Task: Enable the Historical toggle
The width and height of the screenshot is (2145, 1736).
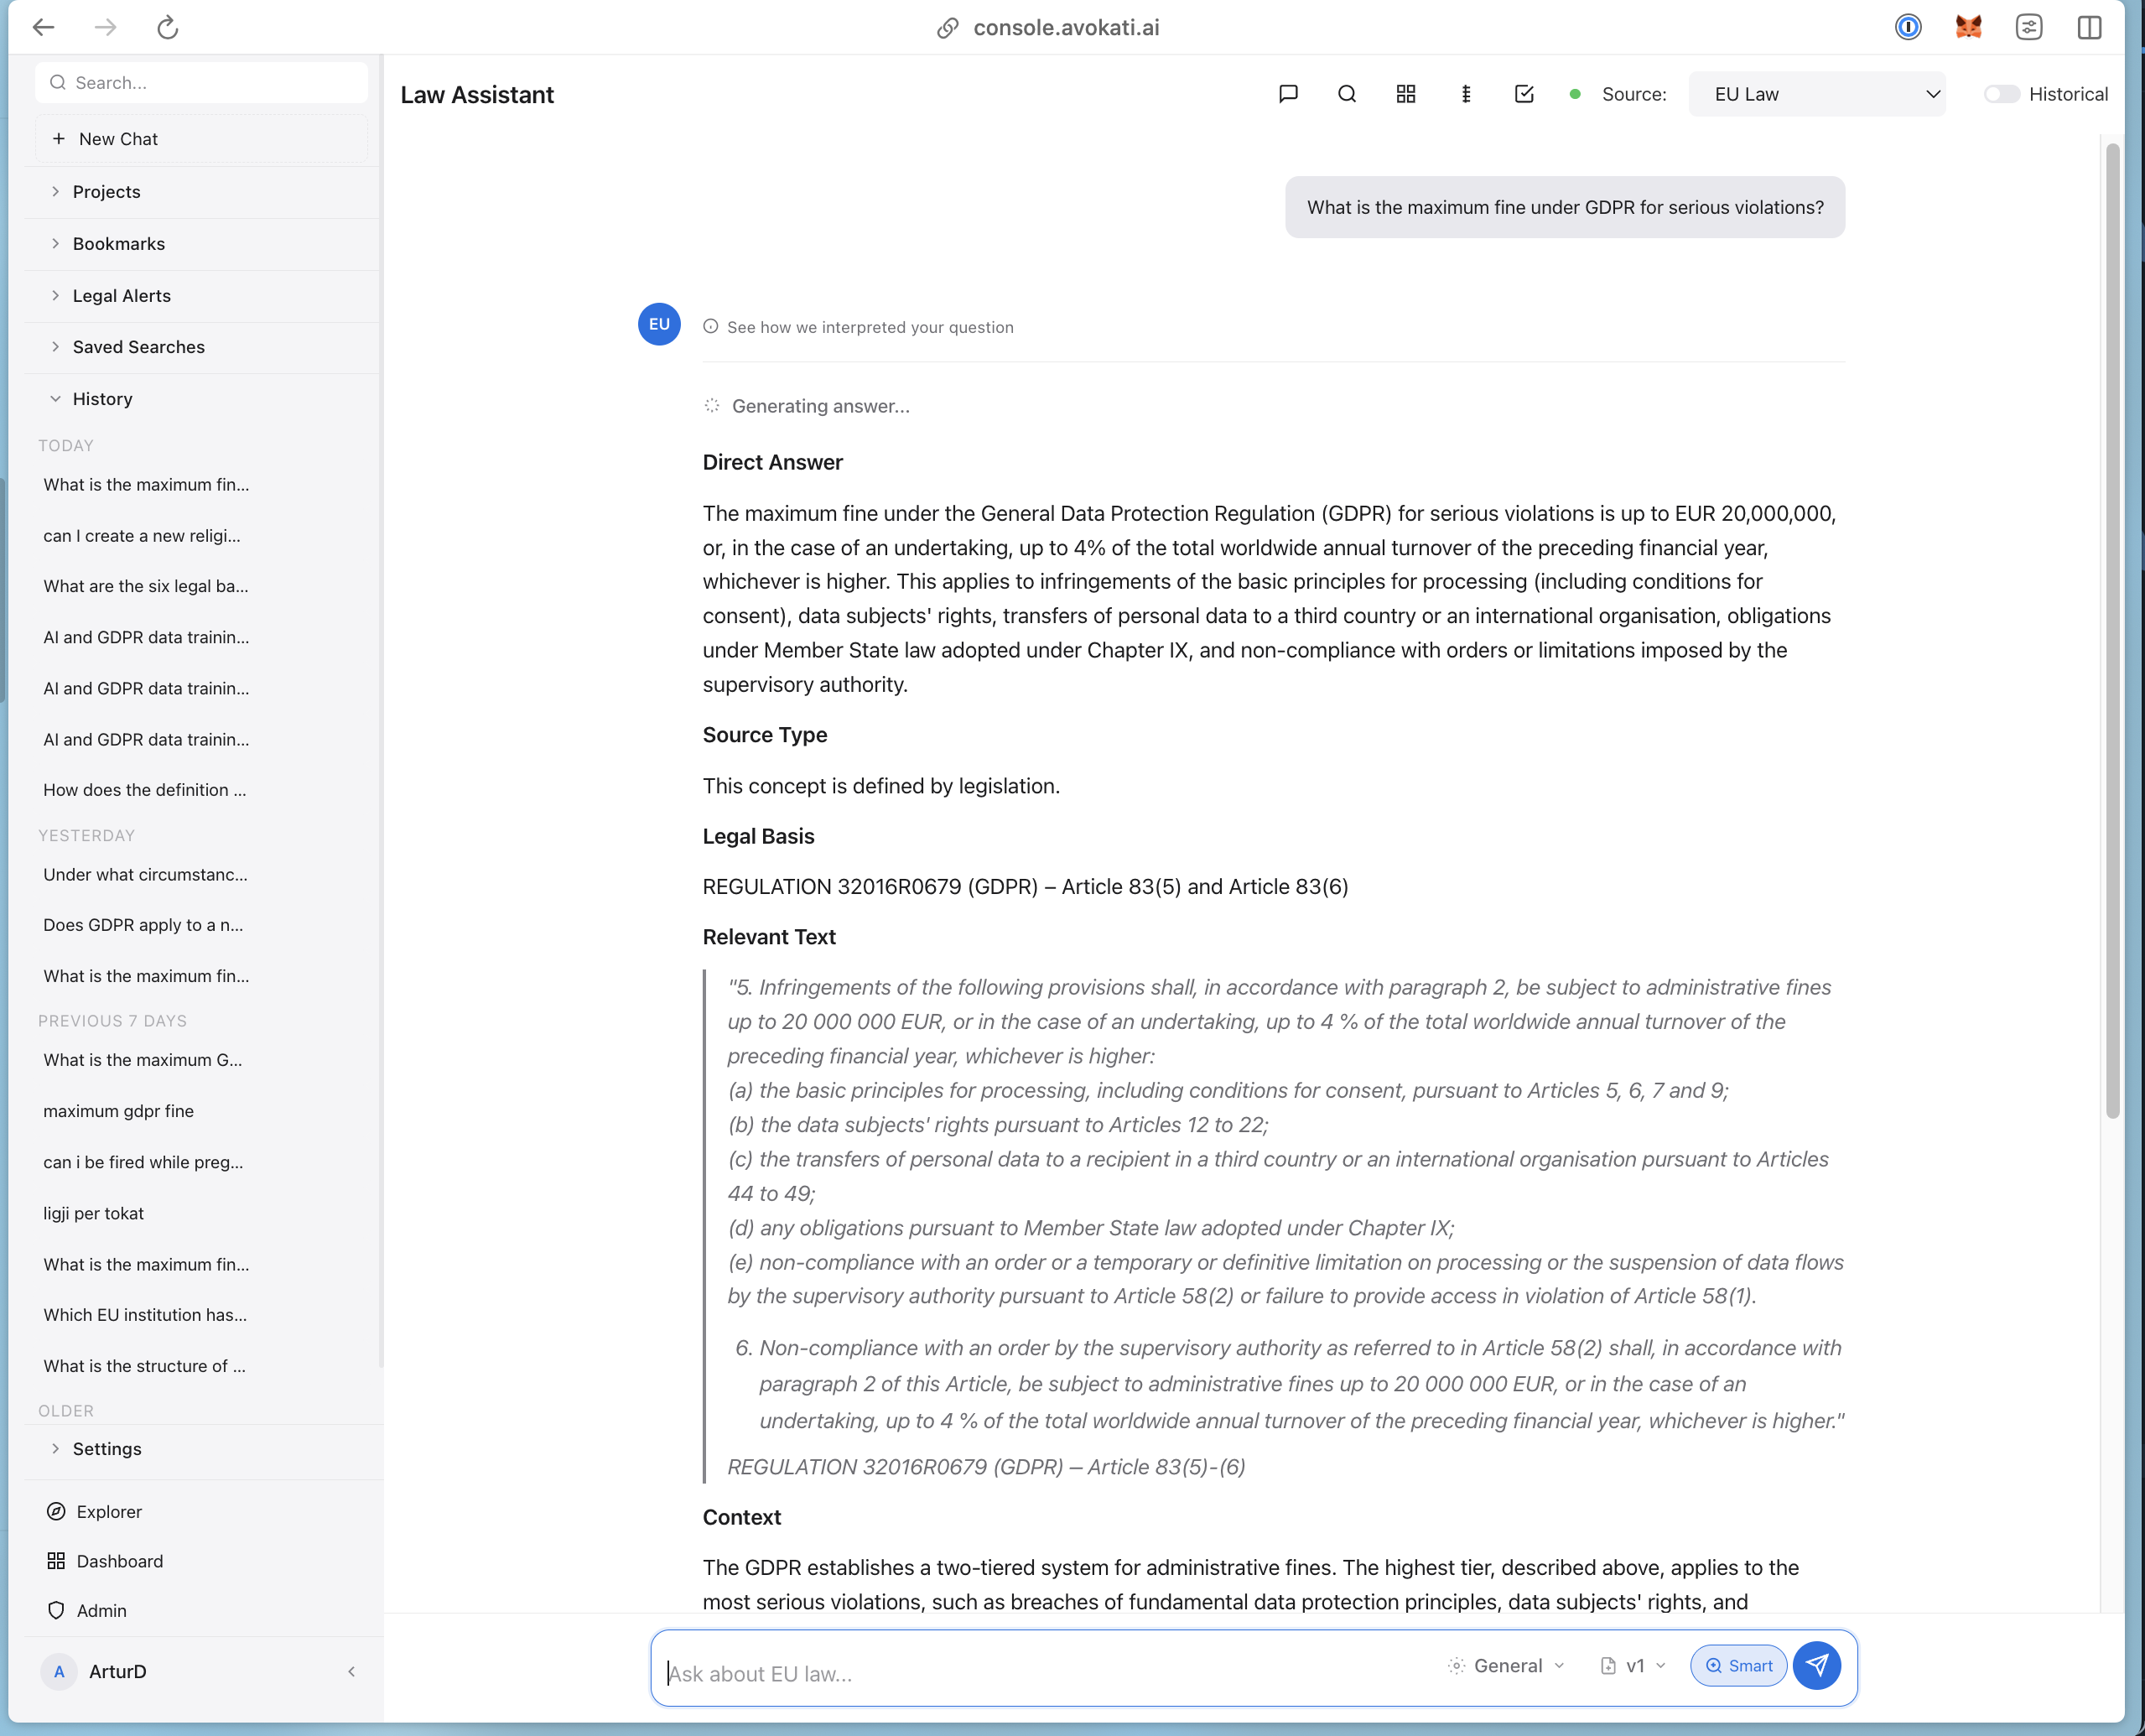Action: coord(2001,94)
